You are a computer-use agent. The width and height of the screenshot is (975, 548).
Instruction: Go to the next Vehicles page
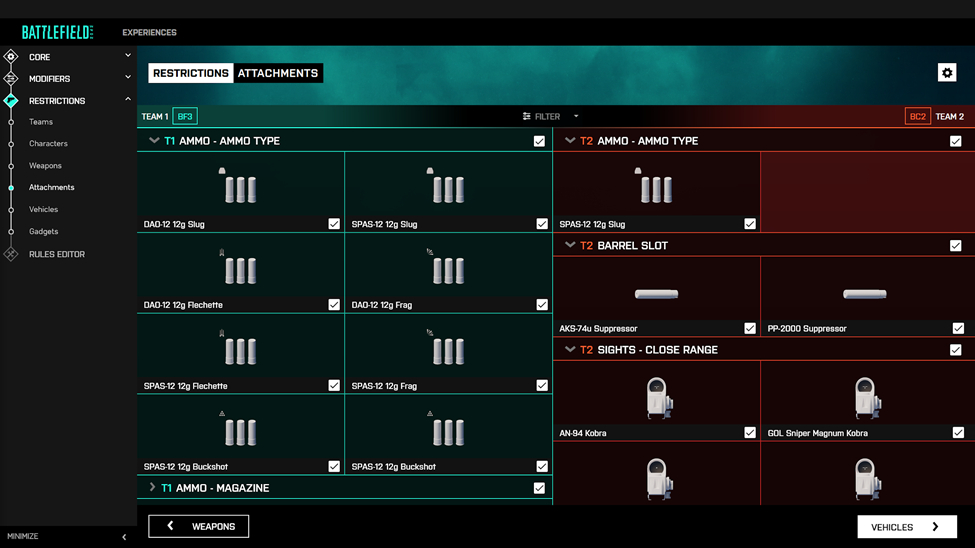coord(907,527)
